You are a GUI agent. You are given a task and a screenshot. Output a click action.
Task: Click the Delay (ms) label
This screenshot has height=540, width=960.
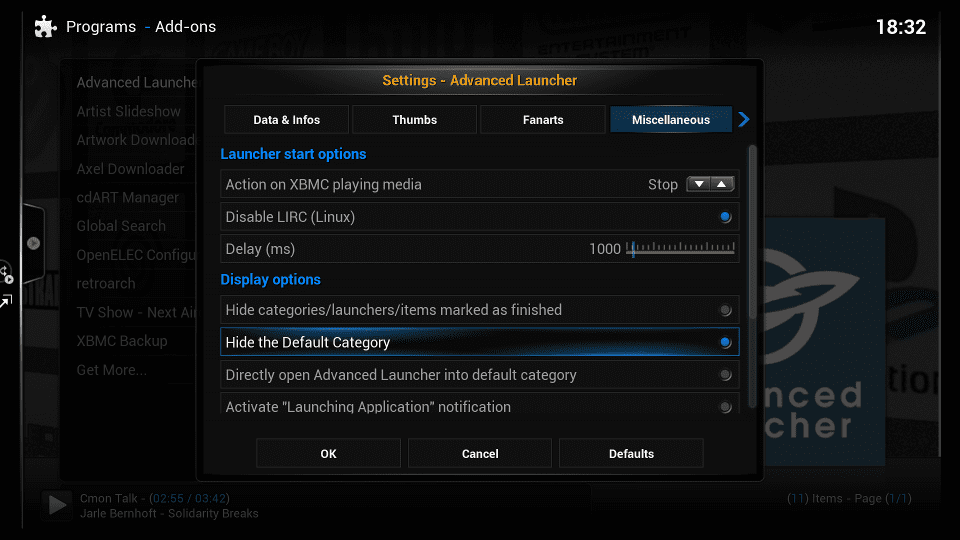tap(260, 249)
